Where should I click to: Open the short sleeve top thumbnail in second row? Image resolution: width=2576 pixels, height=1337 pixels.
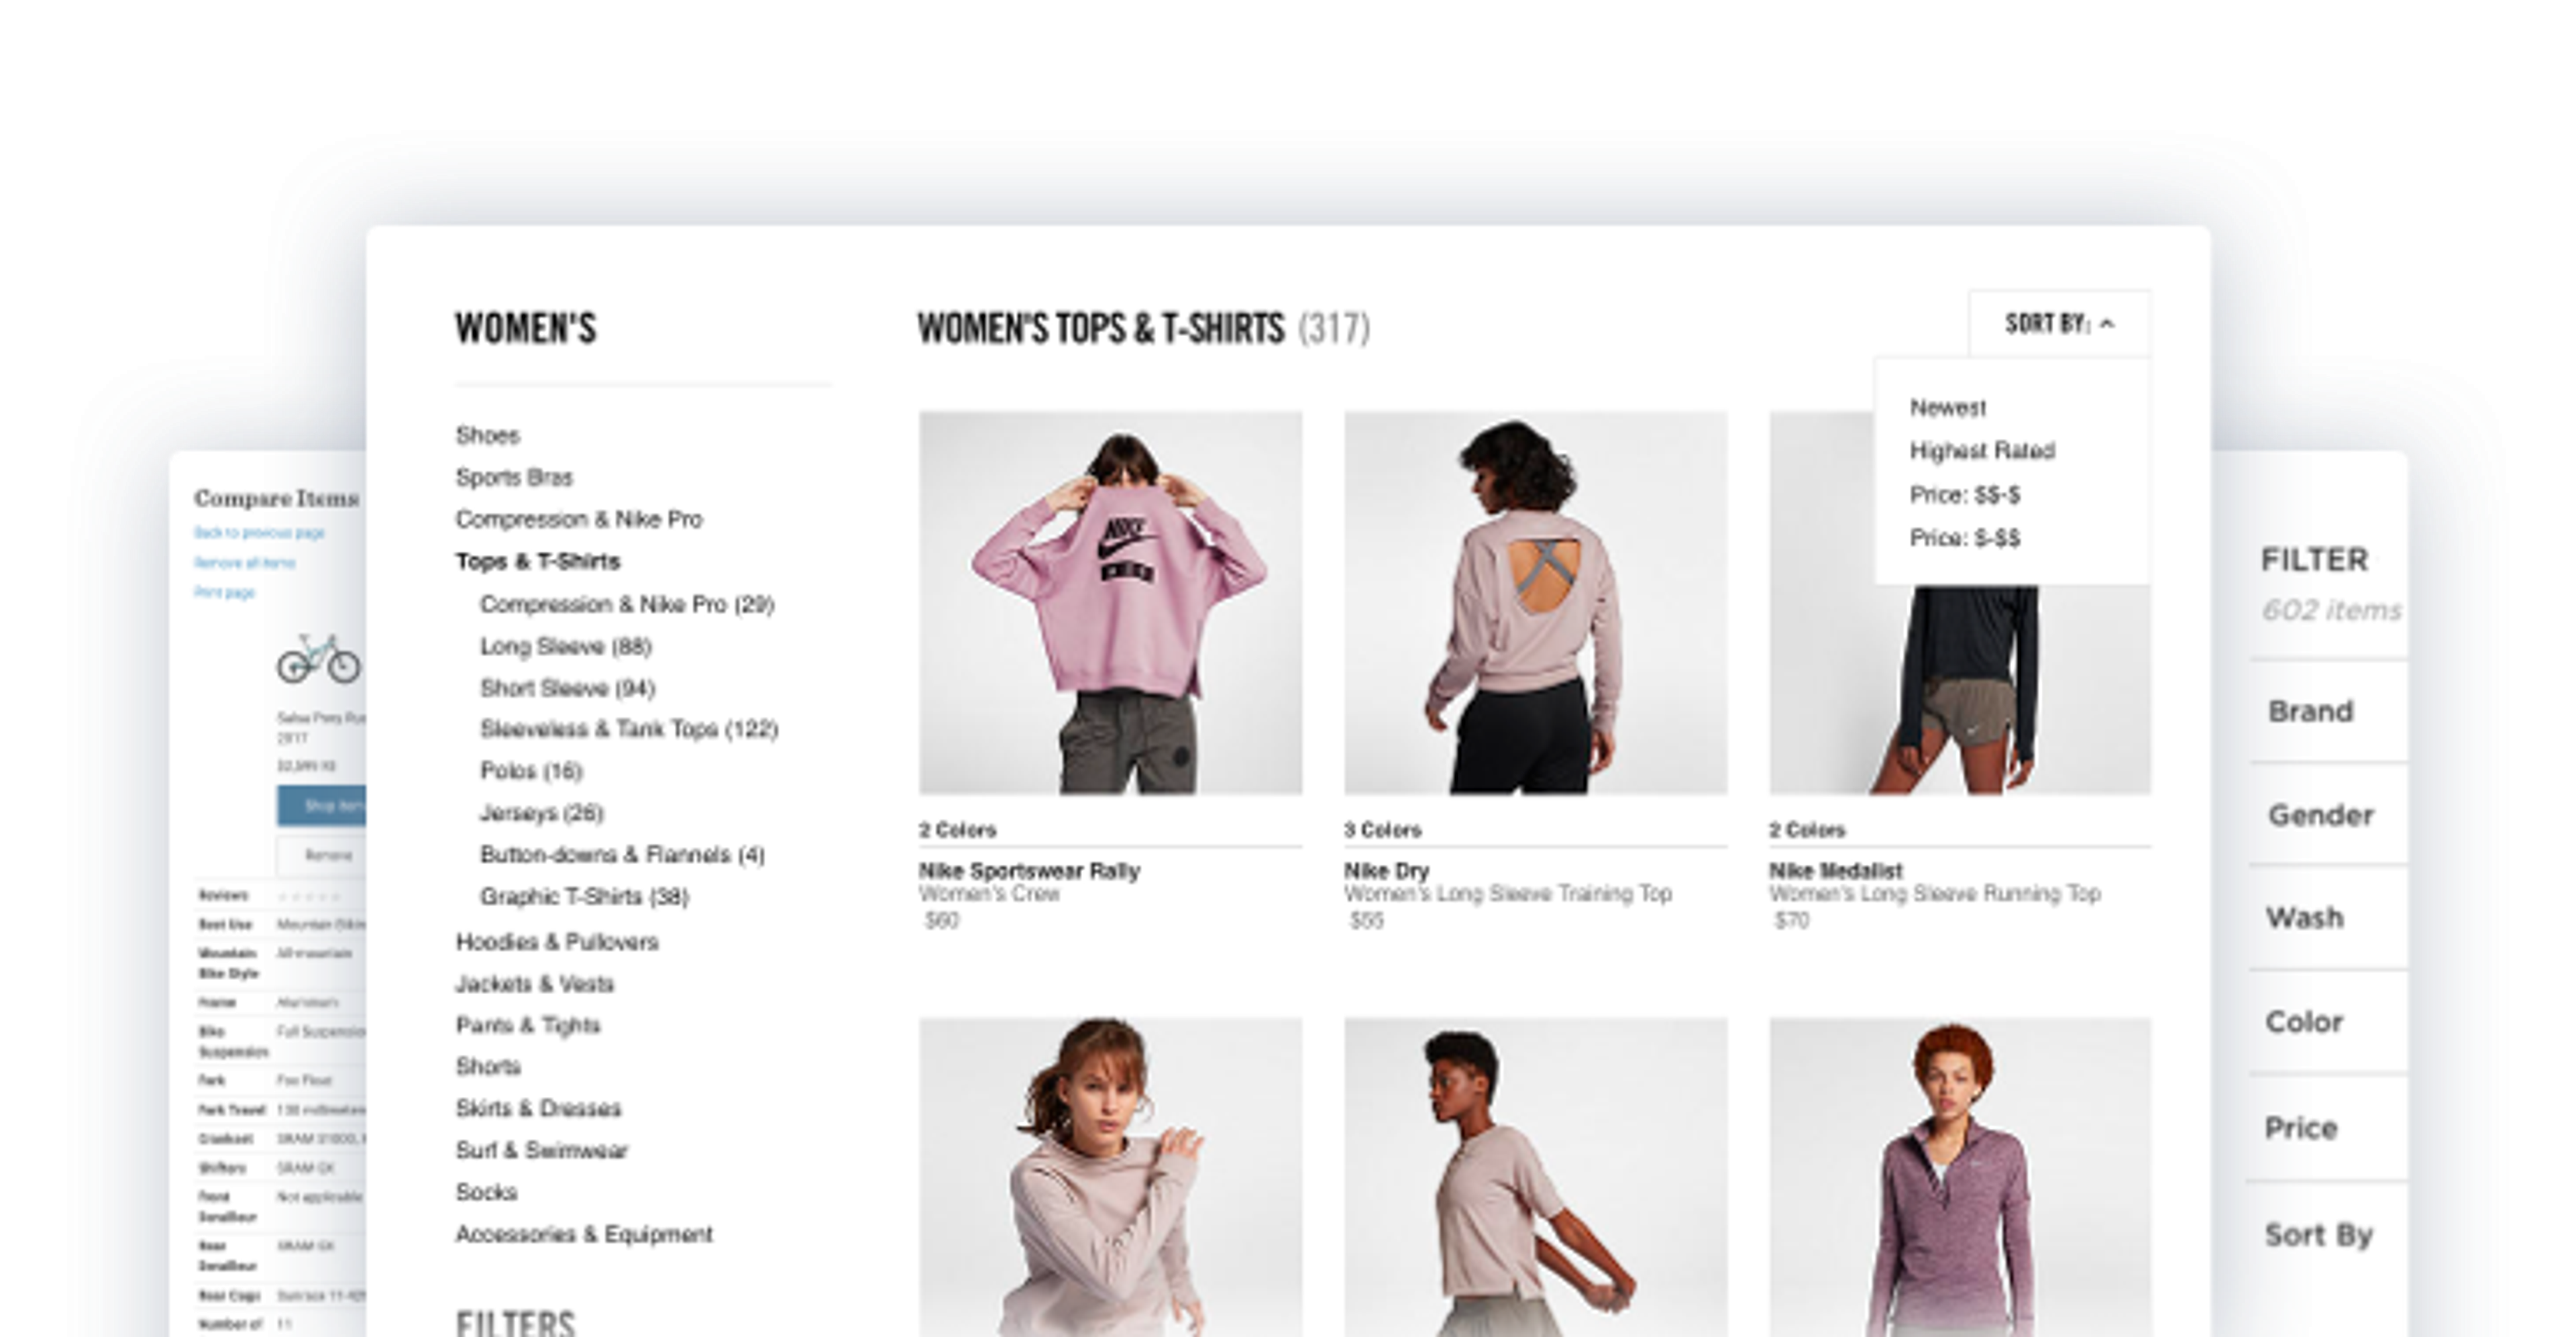pos(1535,1177)
